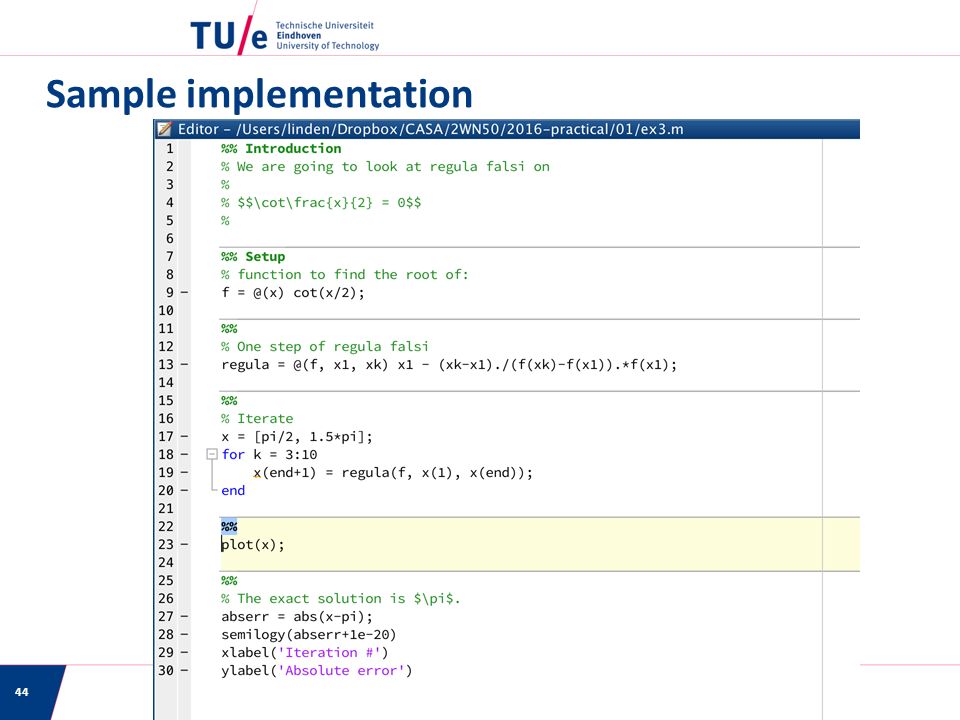Click the highlighted '%%' marker on line 22
Viewport: 960px width, 720px height.
click(229, 527)
